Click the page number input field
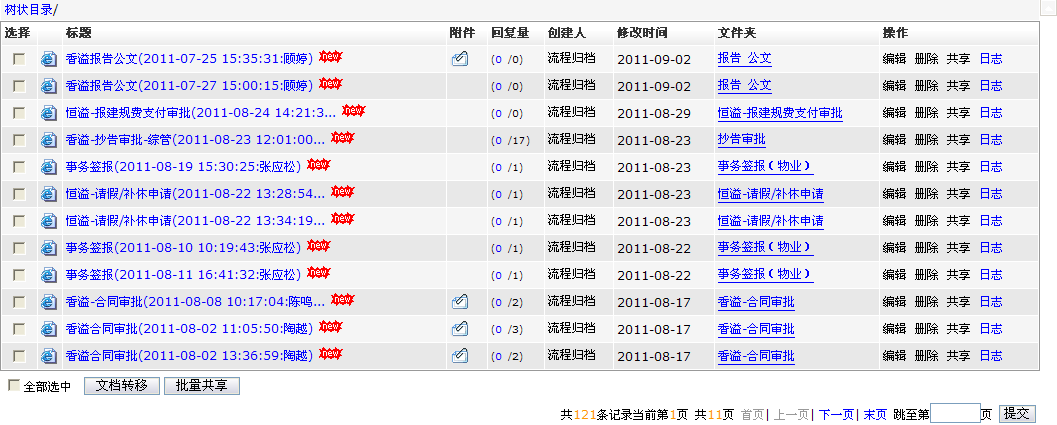Viewport: 1057px width, 425px height. pyautogui.click(x=955, y=413)
